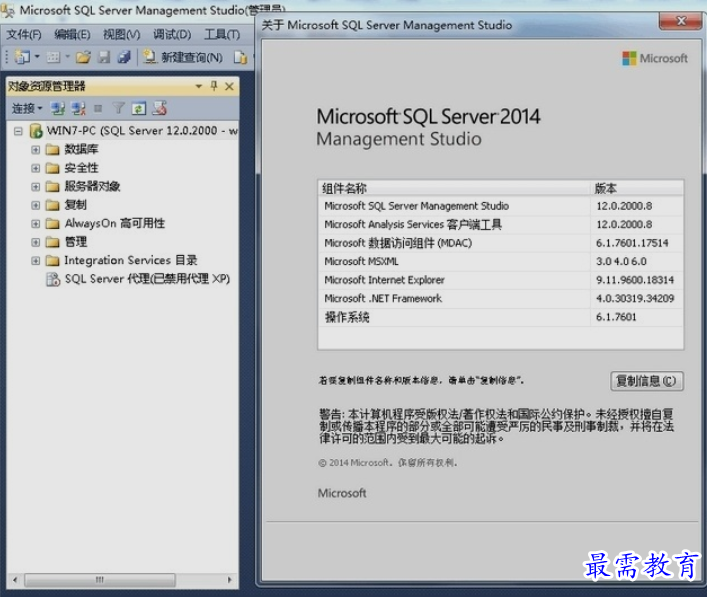
Task: Select the 数据库 tree item
Action: coord(81,149)
